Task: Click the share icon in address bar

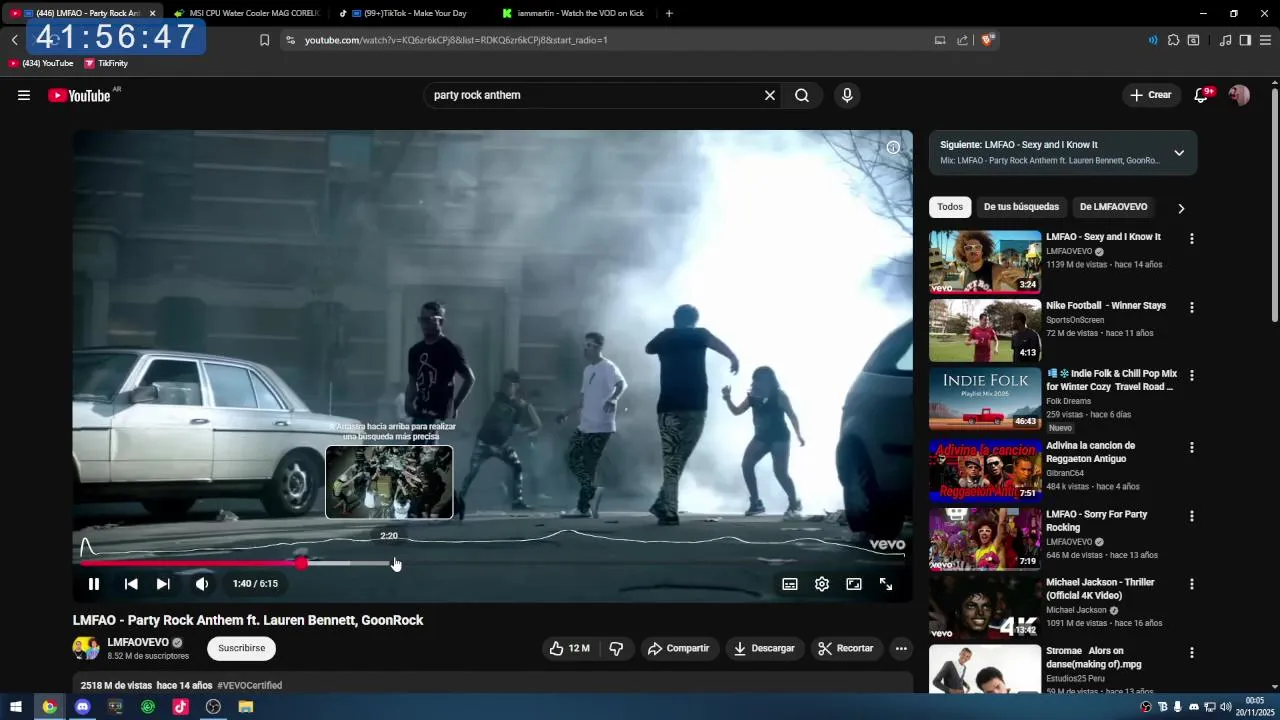Action: 962,40
